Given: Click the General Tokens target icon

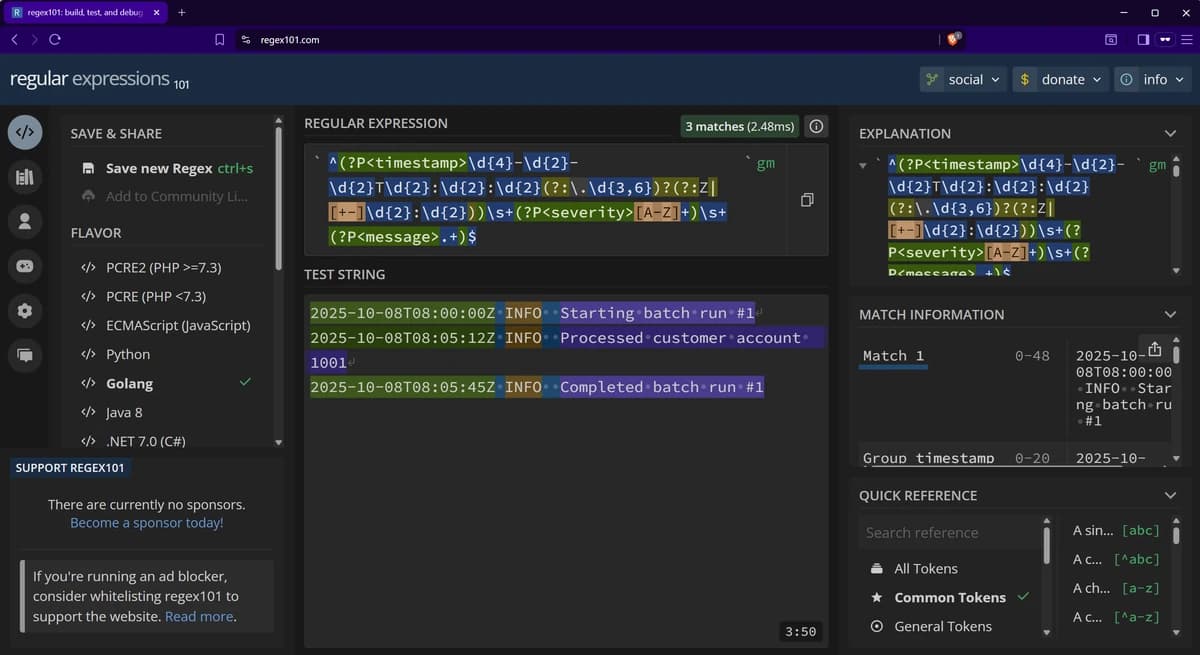Looking at the screenshot, I should 877,626.
